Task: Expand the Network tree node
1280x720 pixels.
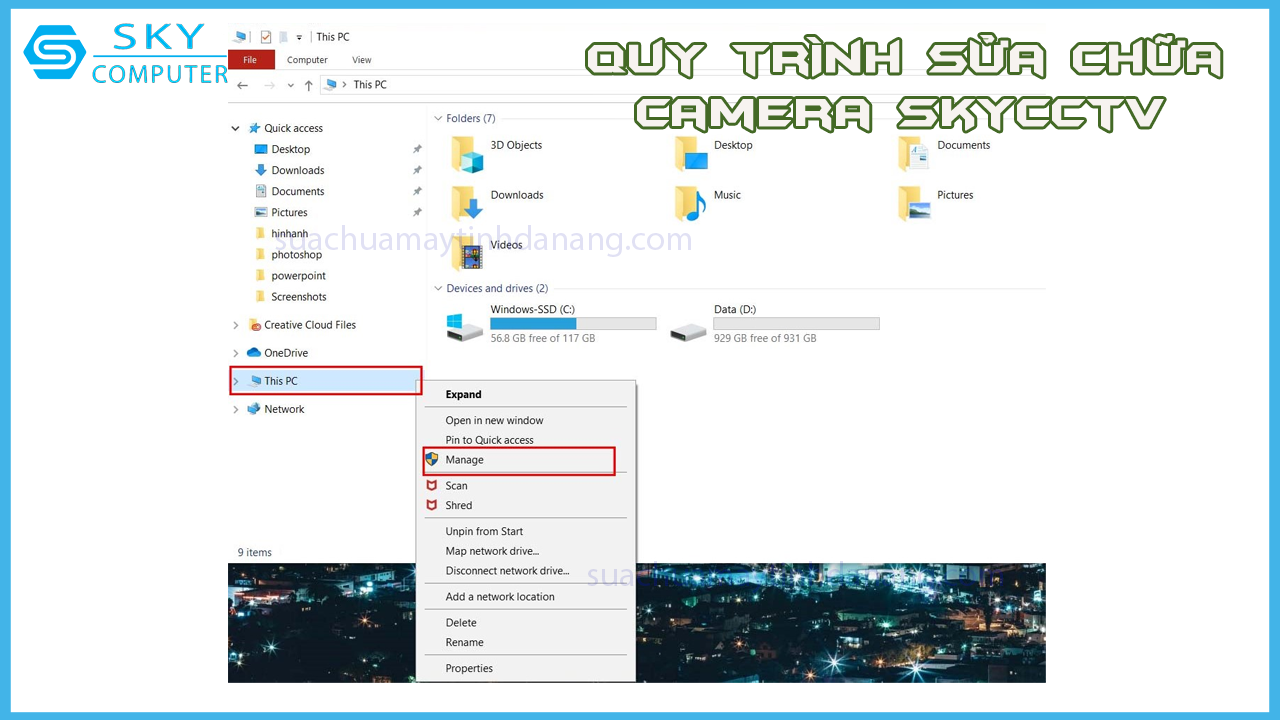Action: [236, 410]
